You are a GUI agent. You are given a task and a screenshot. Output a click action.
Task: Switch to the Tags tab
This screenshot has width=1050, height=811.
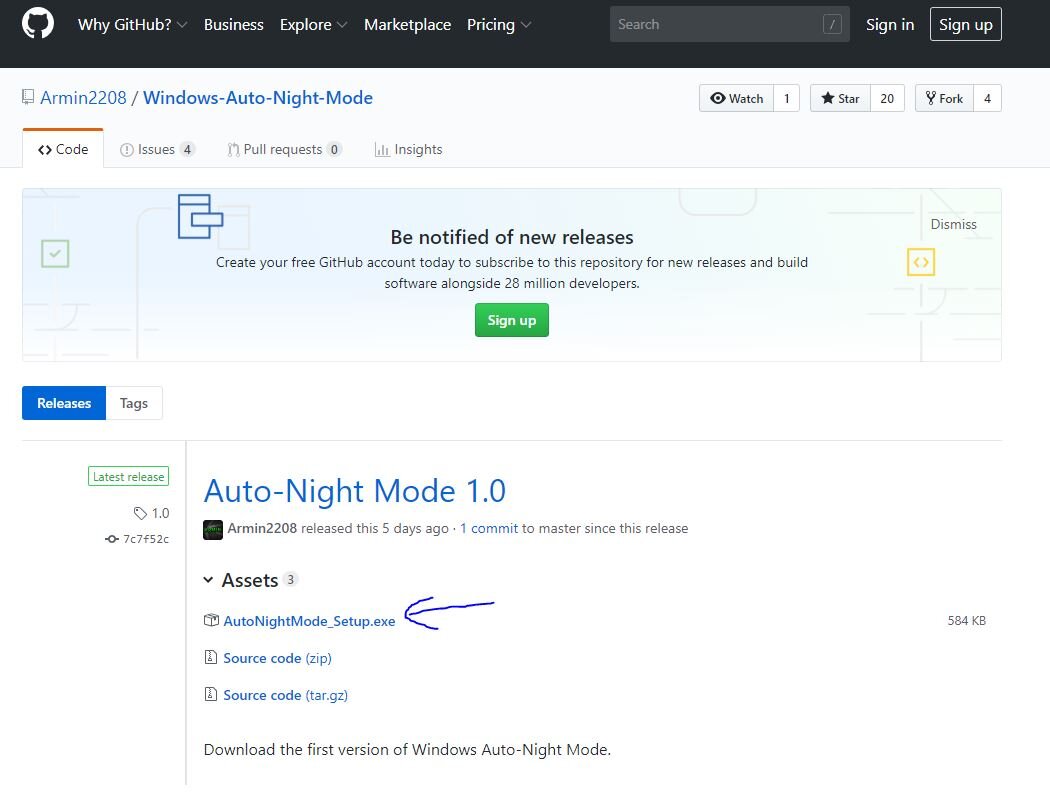(134, 403)
